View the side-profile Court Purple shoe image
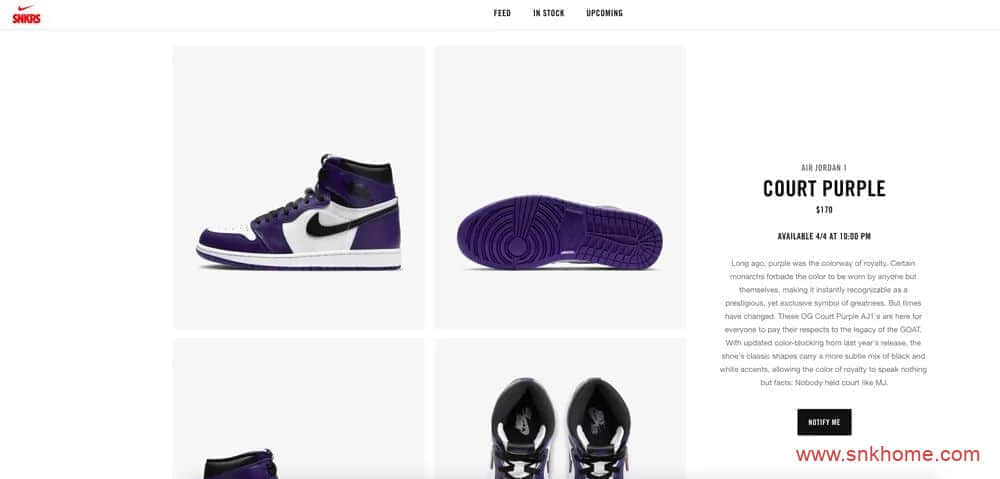Image resolution: width=1000 pixels, height=479 pixels. 298,188
